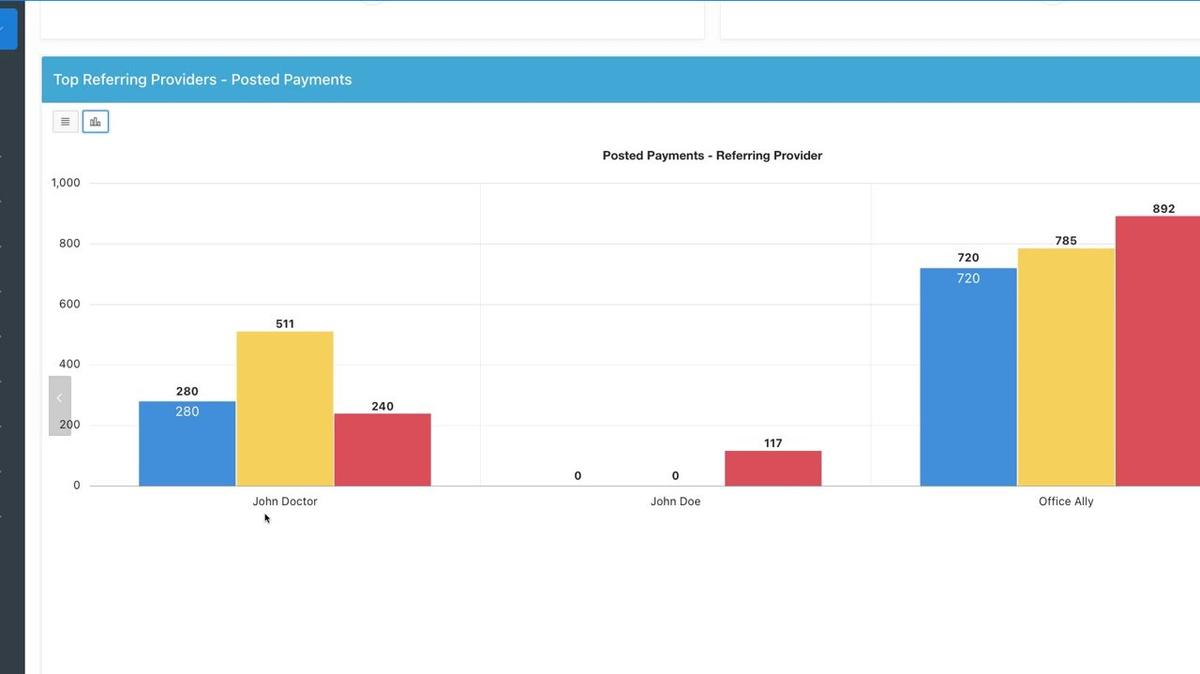1200x674 pixels.
Task: Click the 511 data label above yellow bar
Action: tap(285, 324)
